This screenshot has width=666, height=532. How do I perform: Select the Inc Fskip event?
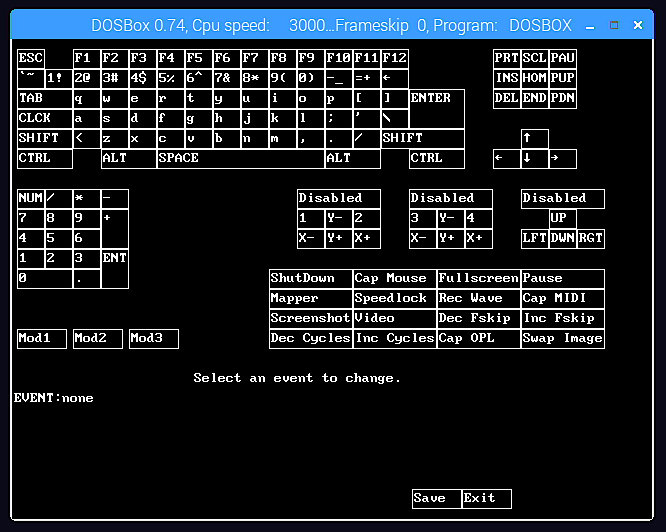(563, 319)
